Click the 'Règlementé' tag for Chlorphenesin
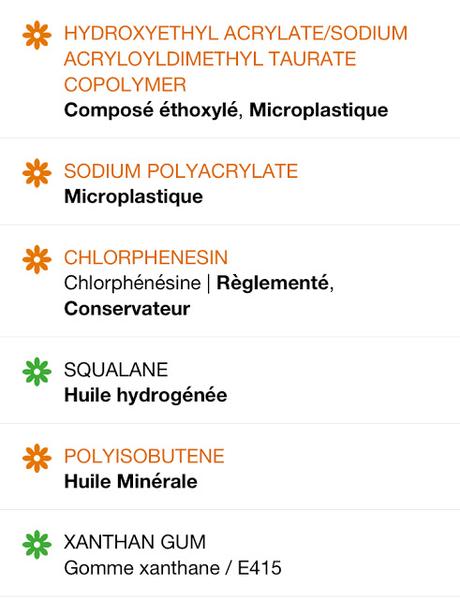The height and width of the screenshot is (599, 460). (272, 283)
